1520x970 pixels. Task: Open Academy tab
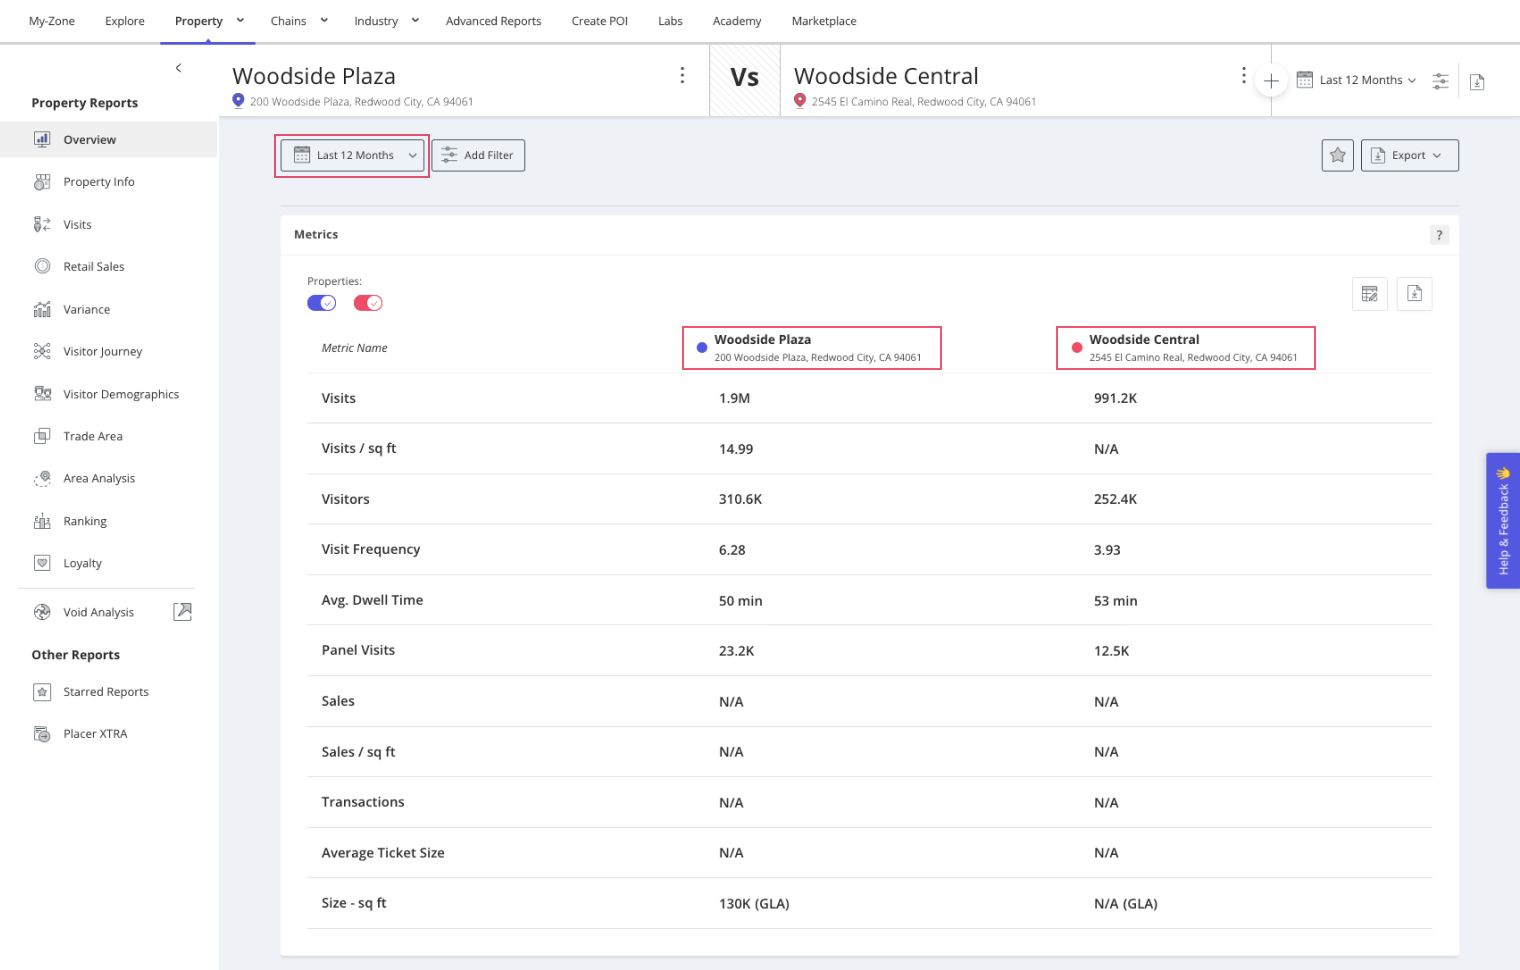click(737, 21)
